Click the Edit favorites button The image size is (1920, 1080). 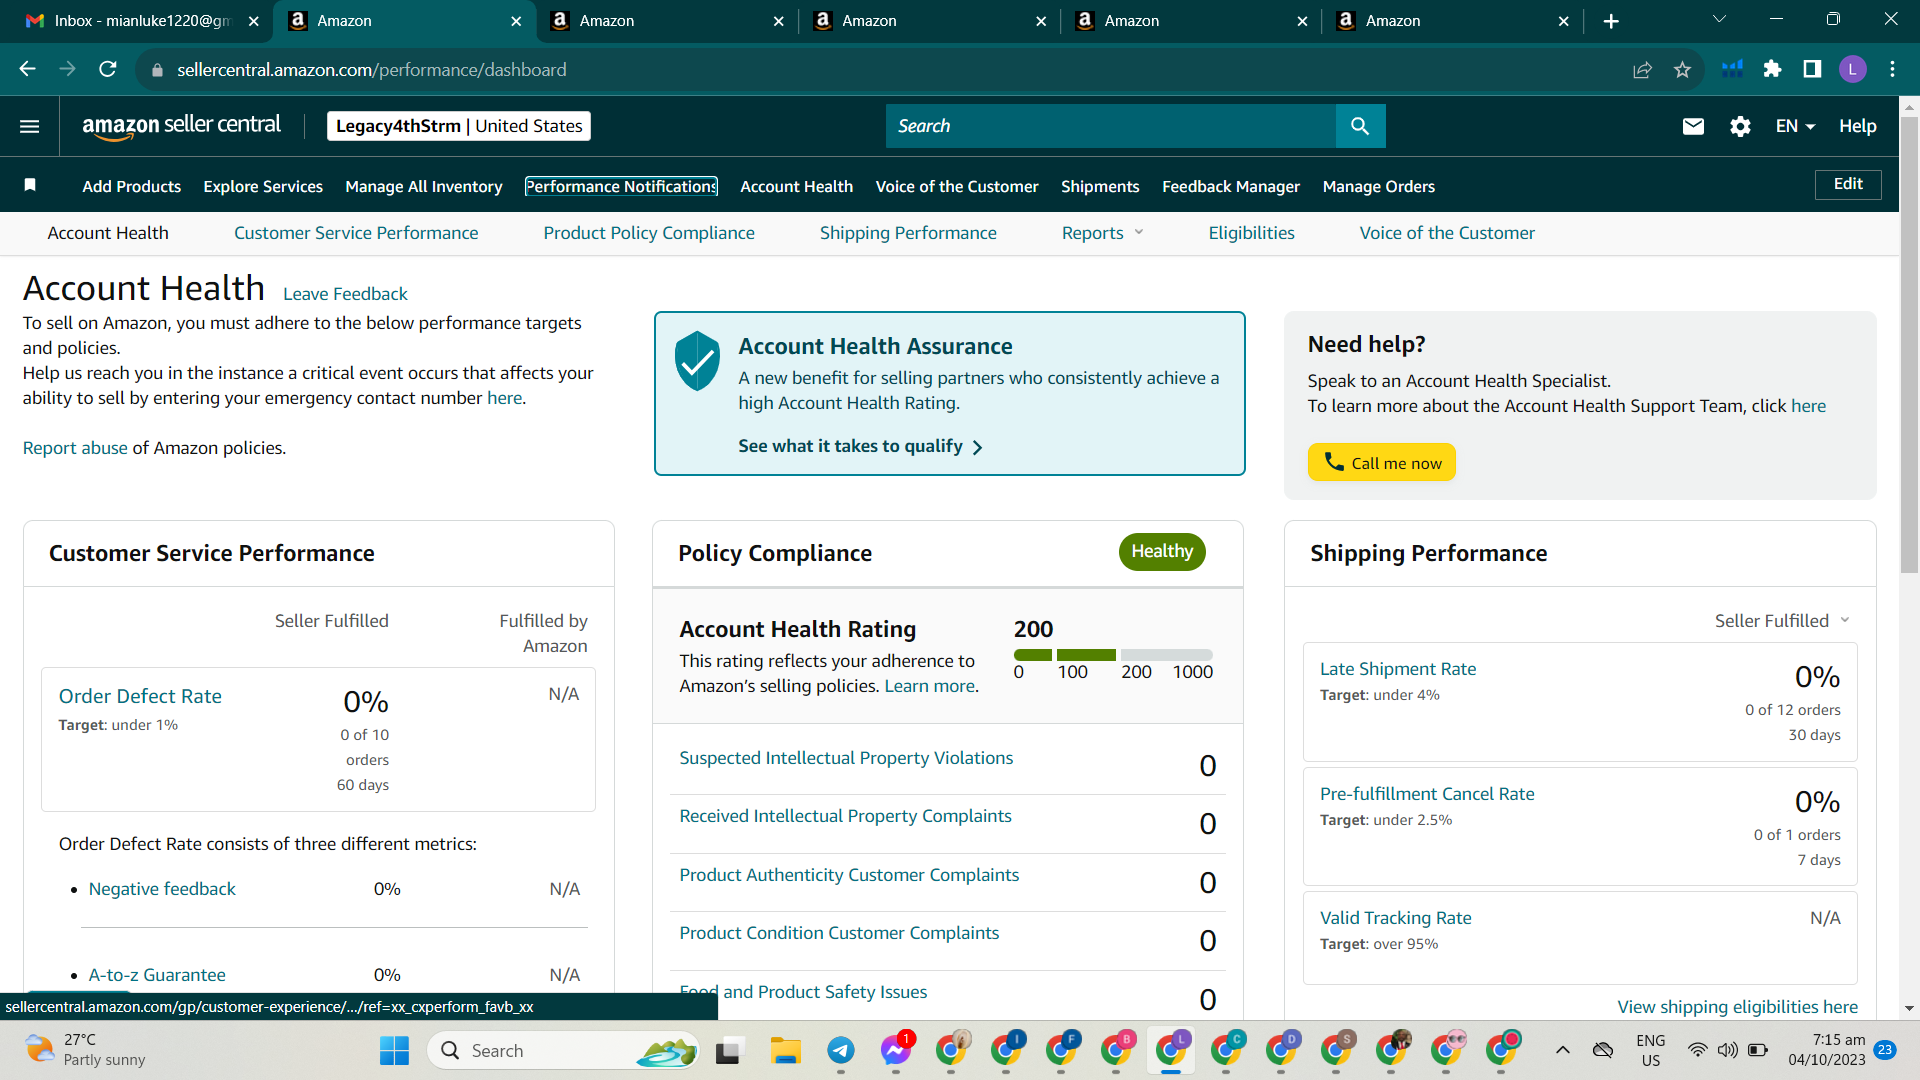click(1848, 184)
